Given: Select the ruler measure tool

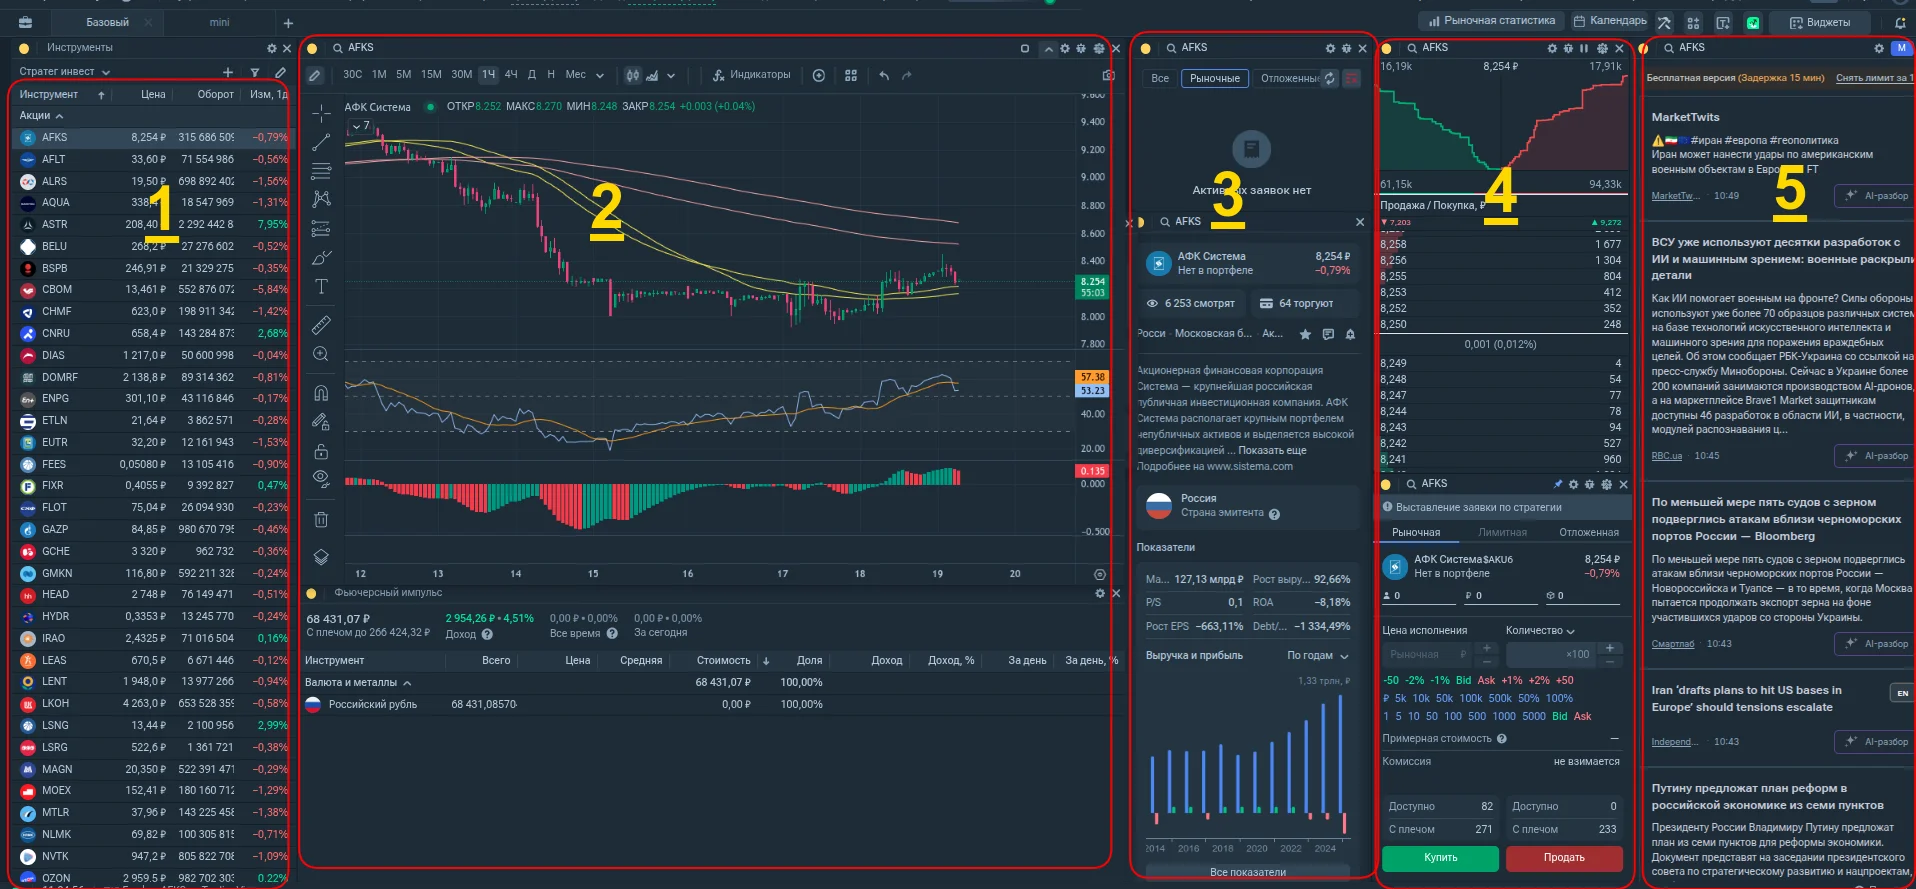Looking at the screenshot, I should (x=321, y=325).
